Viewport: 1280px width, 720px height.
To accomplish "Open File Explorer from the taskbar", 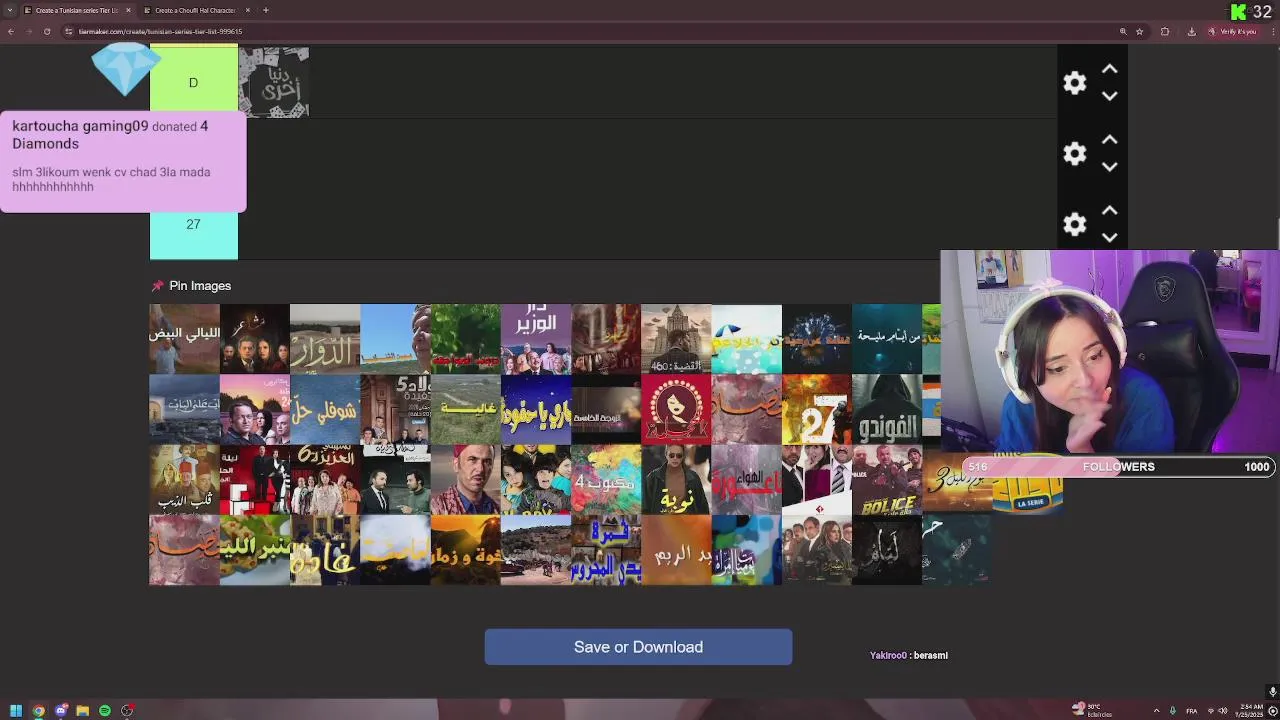I will coord(83,711).
